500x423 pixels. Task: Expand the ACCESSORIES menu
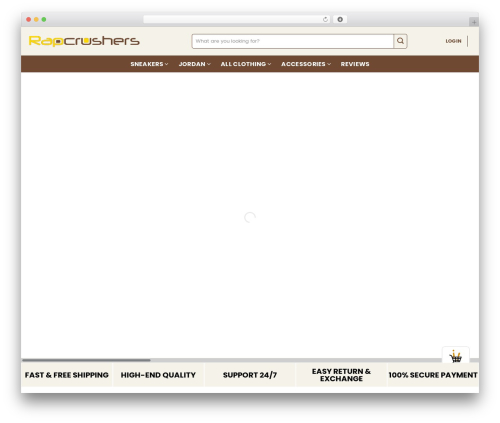tap(306, 64)
